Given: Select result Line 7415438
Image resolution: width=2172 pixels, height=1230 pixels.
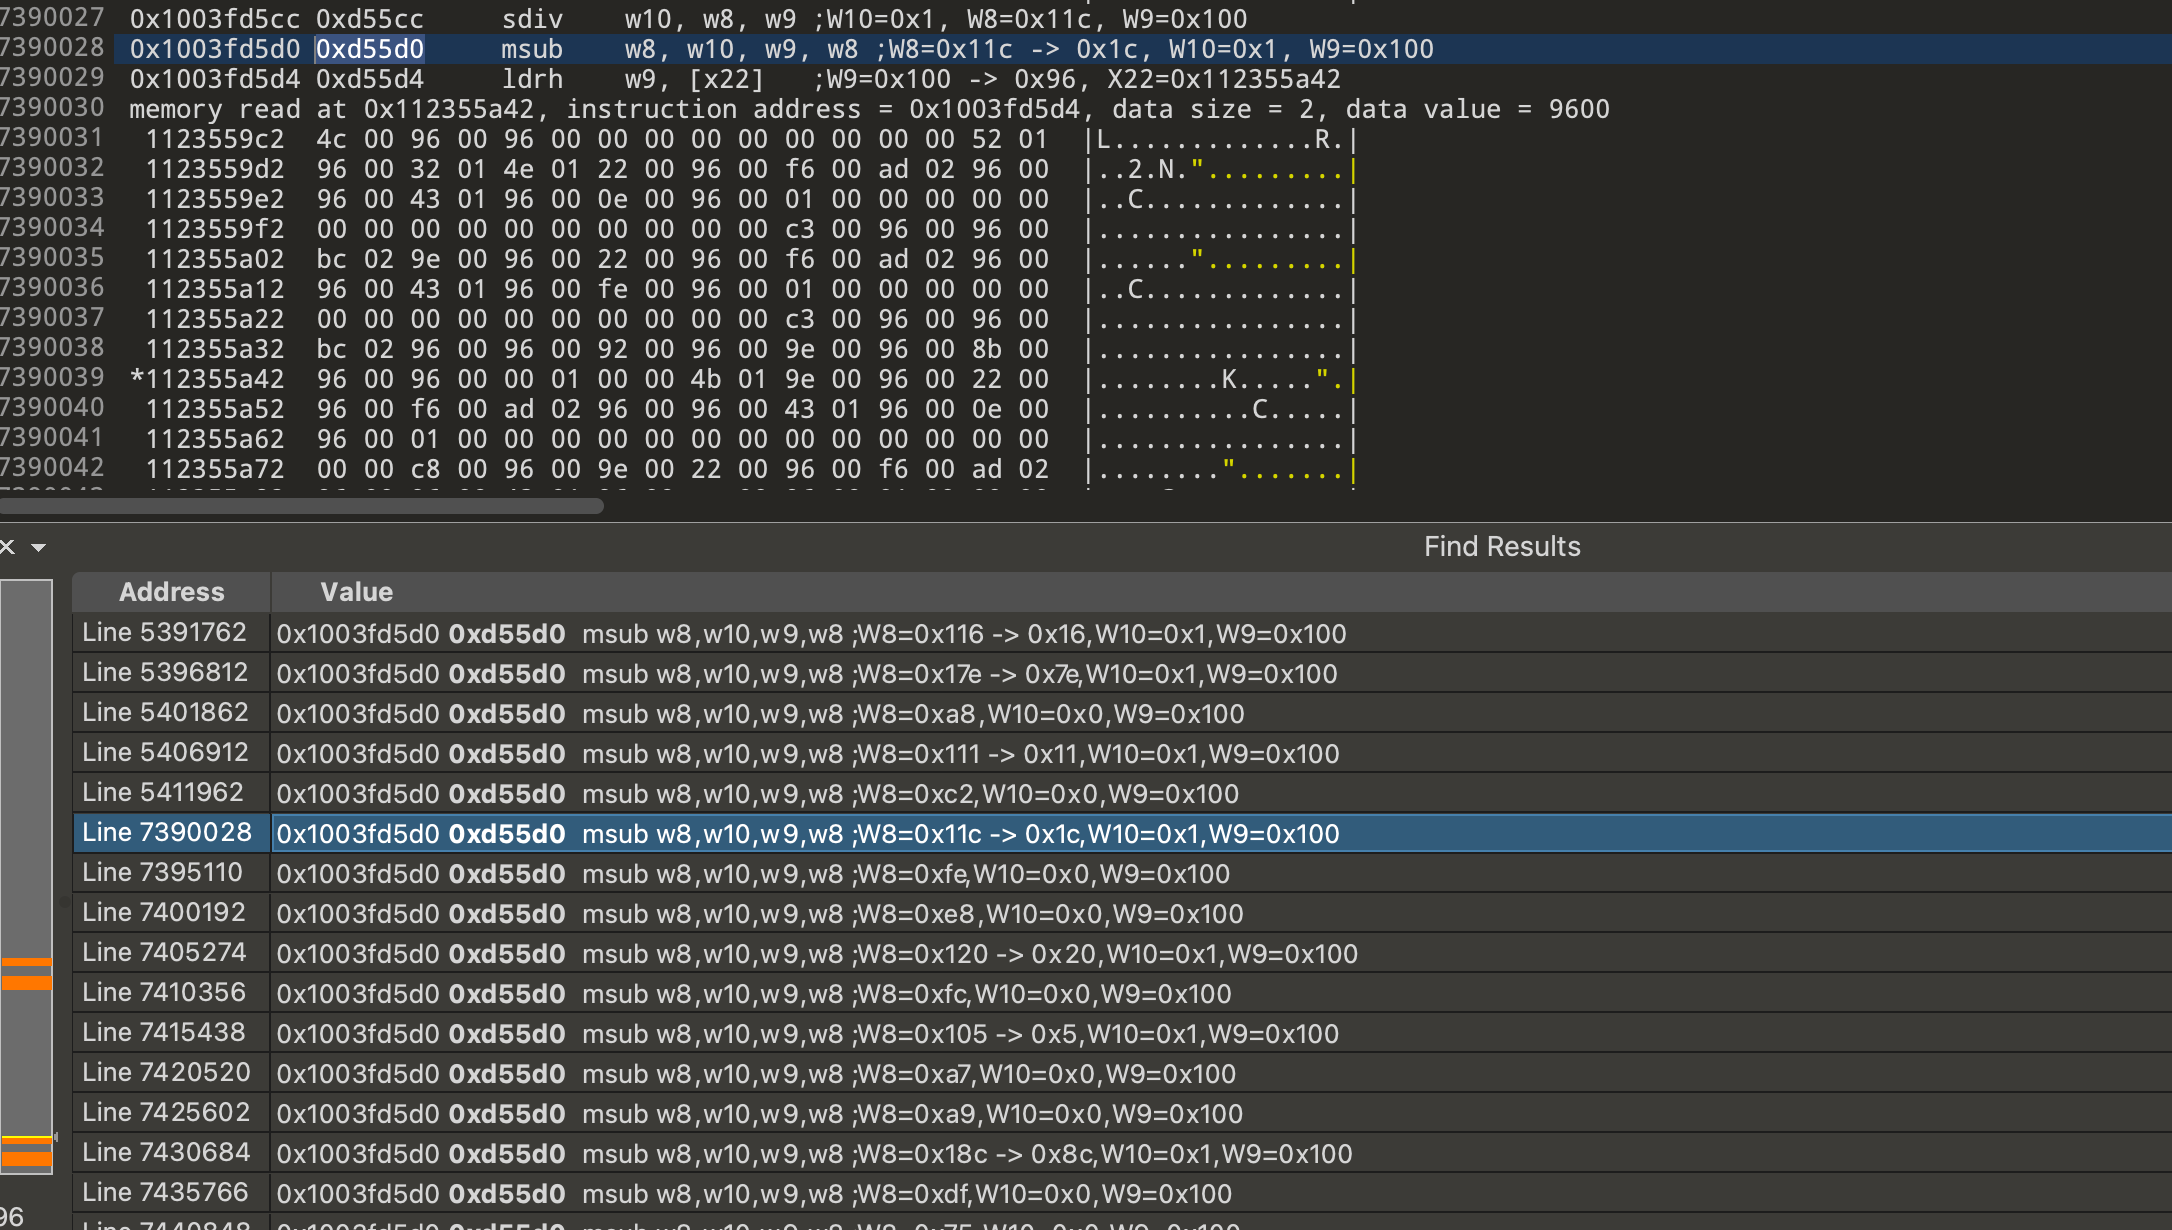Looking at the screenshot, I should [165, 1033].
